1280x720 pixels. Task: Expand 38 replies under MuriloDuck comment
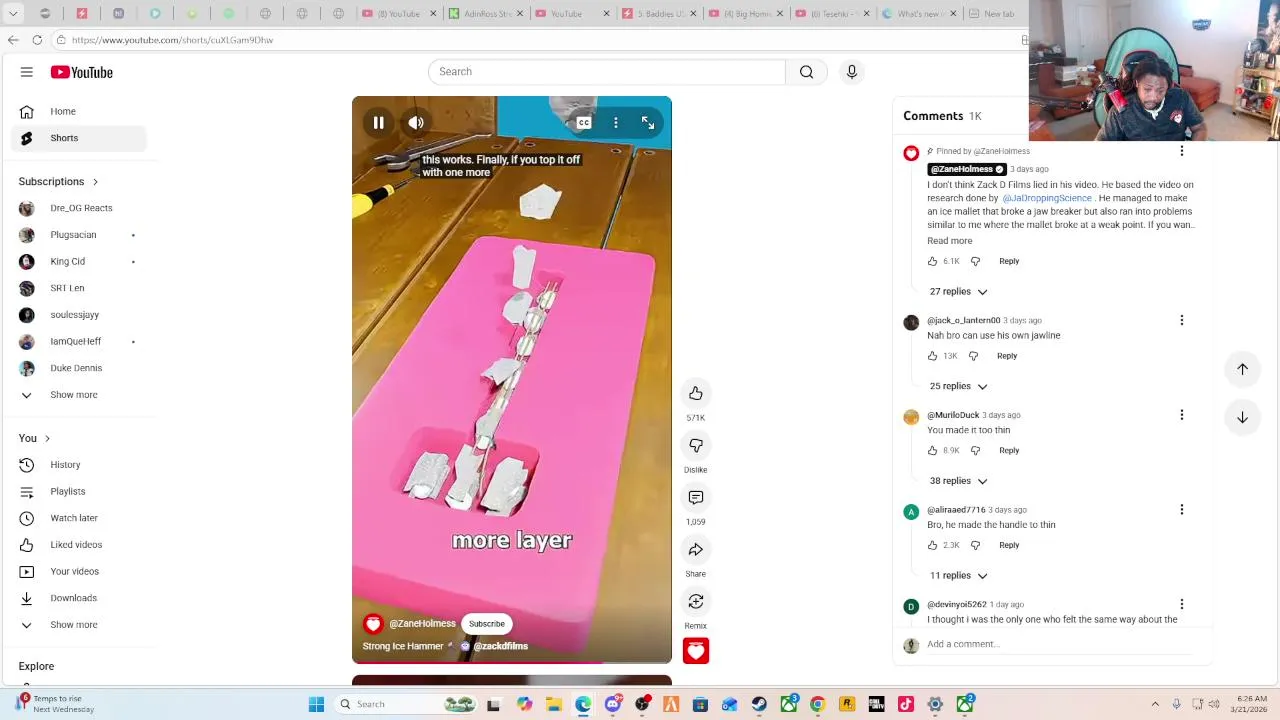[958, 481]
